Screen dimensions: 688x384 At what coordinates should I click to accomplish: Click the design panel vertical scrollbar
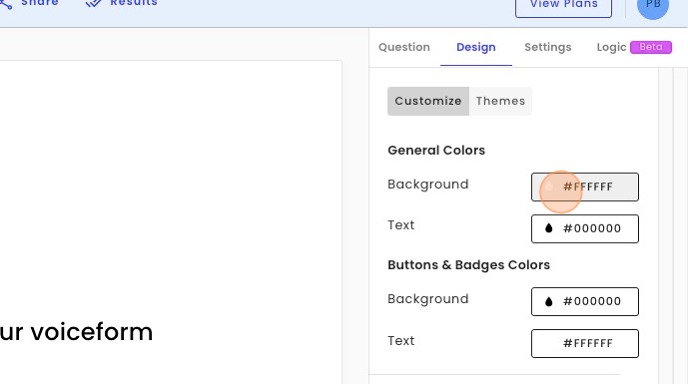[x=666, y=226]
